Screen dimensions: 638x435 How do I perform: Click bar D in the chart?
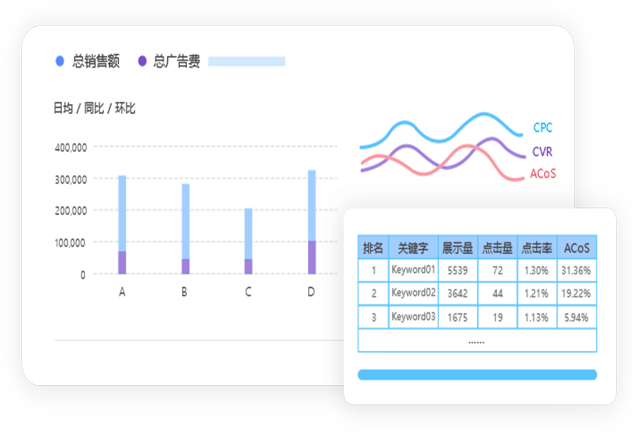pyautogui.click(x=311, y=222)
